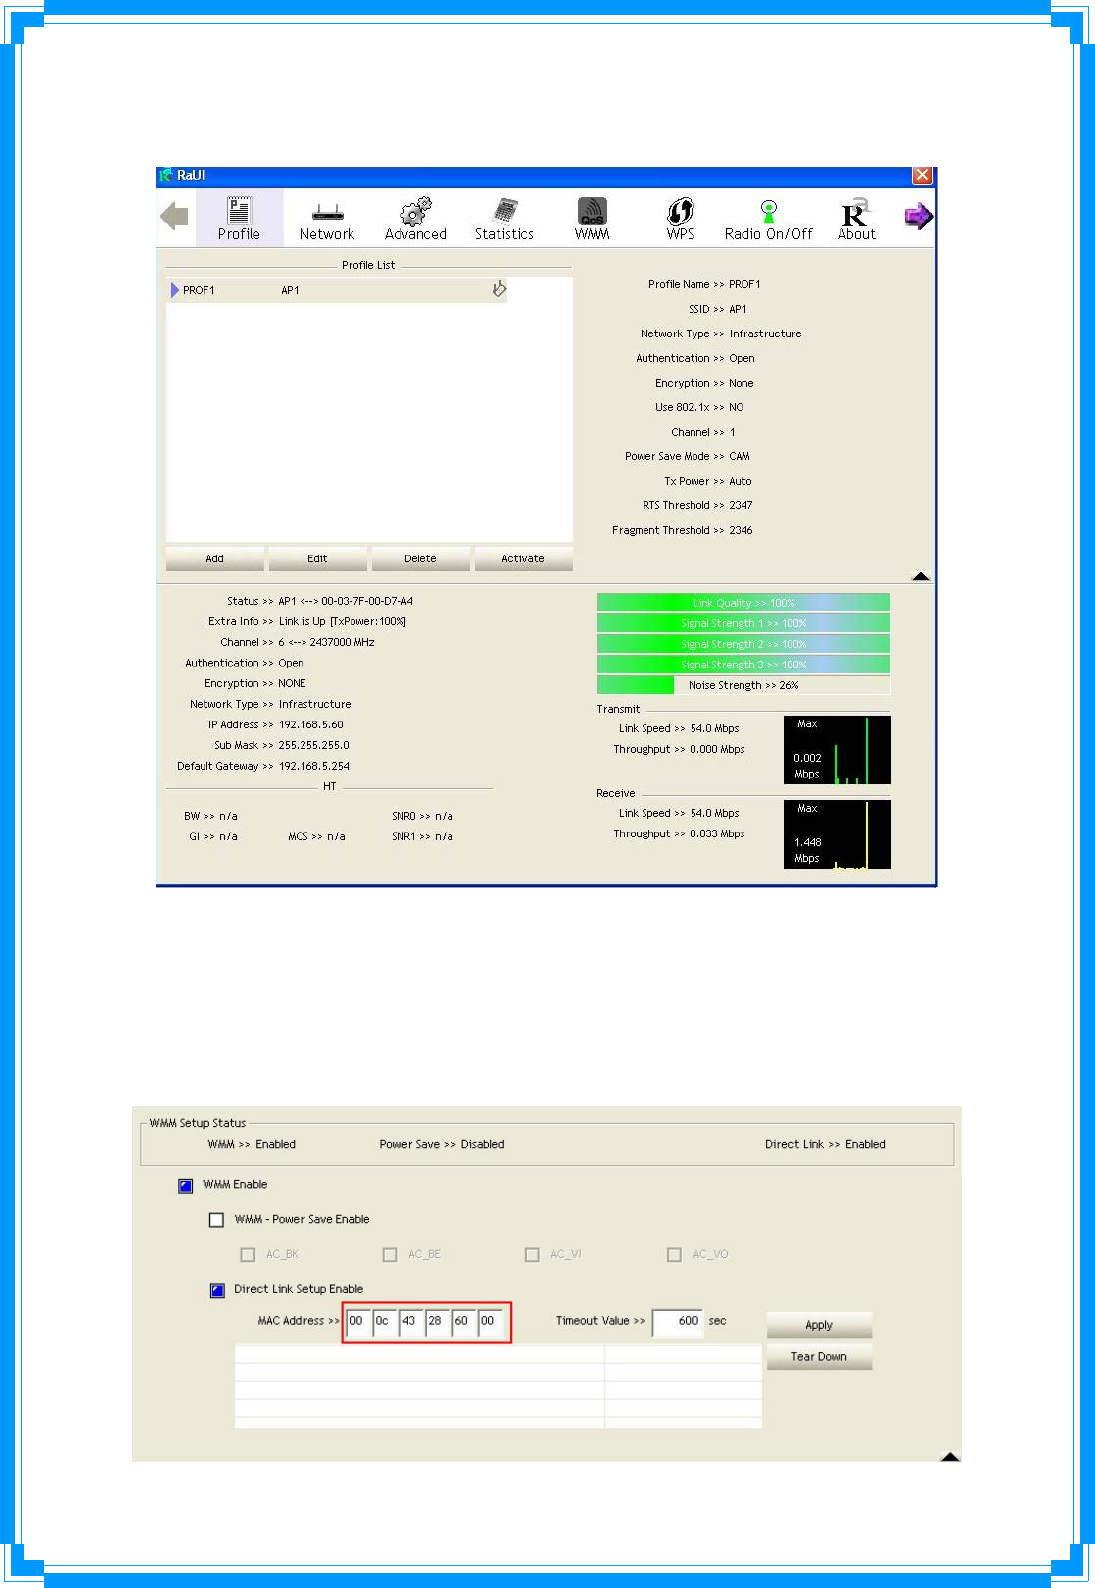Click the MAC address field 60
This screenshot has width=1095, height=1588.
[x=462, y=1322]
